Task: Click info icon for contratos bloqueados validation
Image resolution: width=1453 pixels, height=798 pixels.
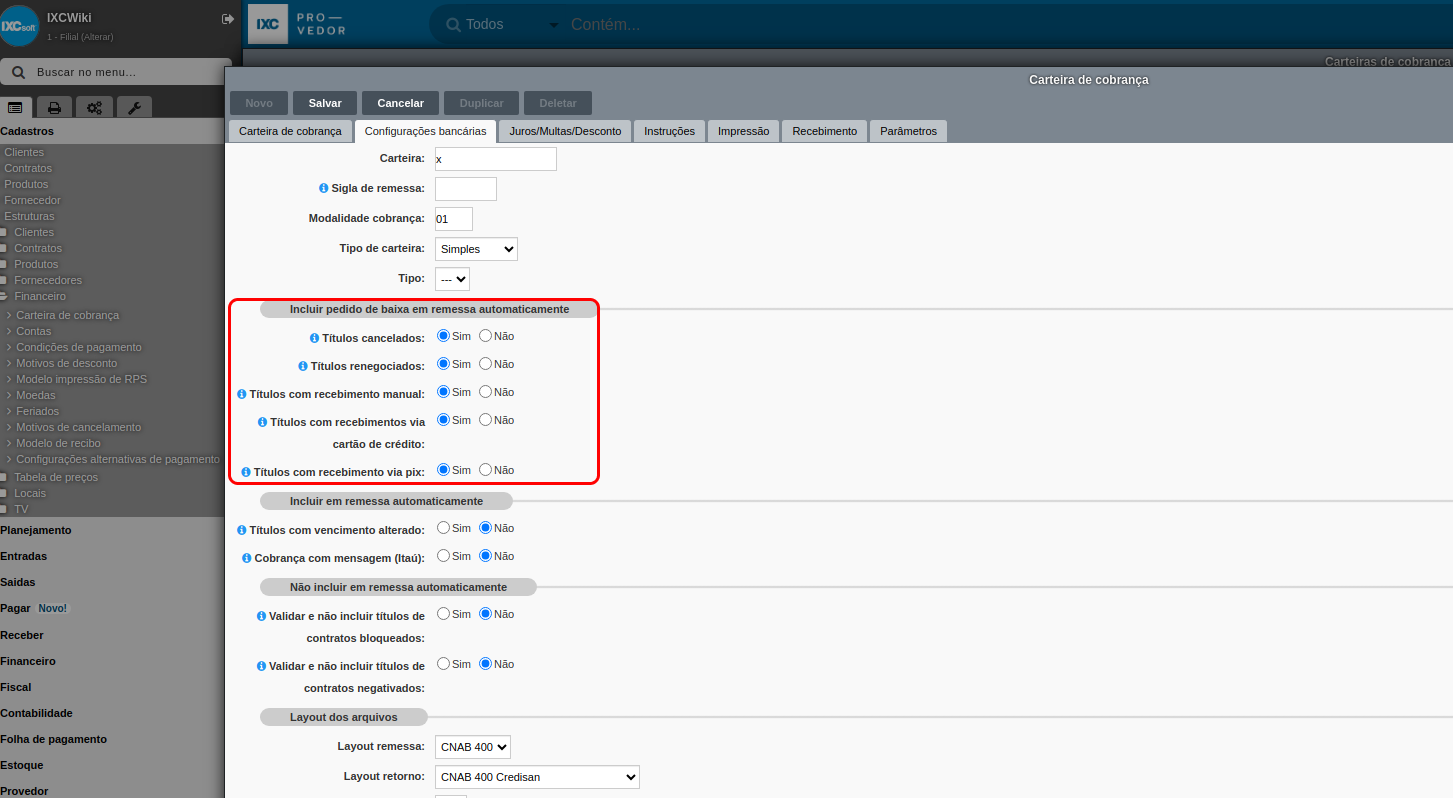Action: tap(261, 616)
